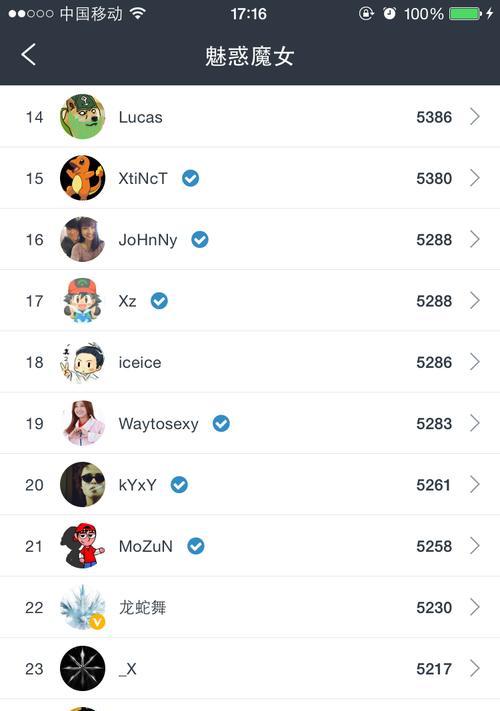Open Lucas's doge avatar

83,117
